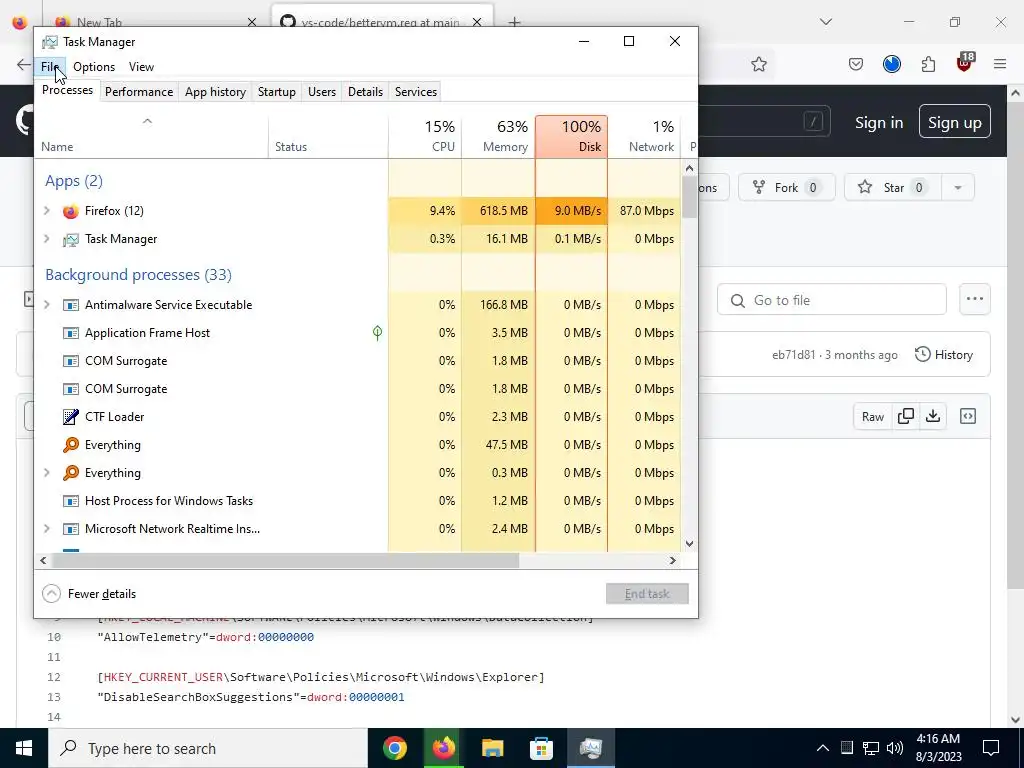The image size is (1024, 768).
Task: Click the Sign up button on GitHub
Action: pos(955,122)
